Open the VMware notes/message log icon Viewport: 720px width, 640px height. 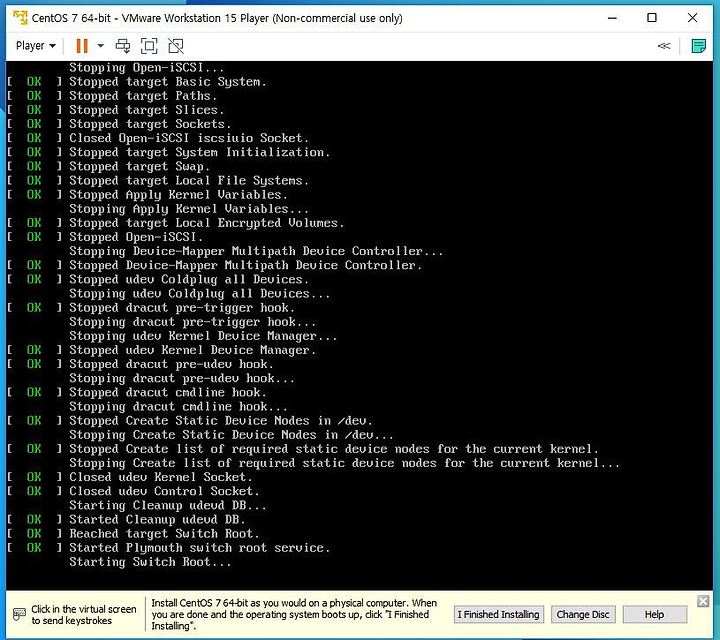[x=698, y=46]
